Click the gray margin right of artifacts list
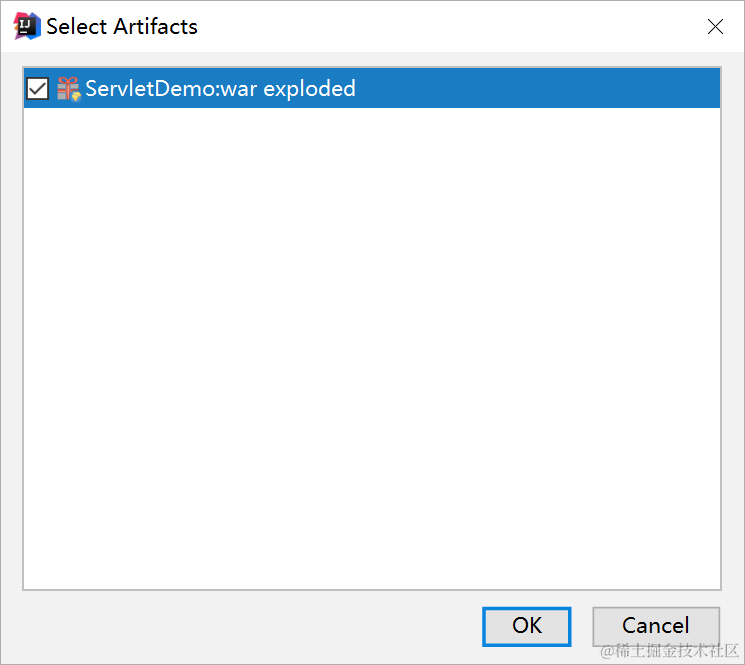This screenshot has width=745, height=665. point(733,328)
